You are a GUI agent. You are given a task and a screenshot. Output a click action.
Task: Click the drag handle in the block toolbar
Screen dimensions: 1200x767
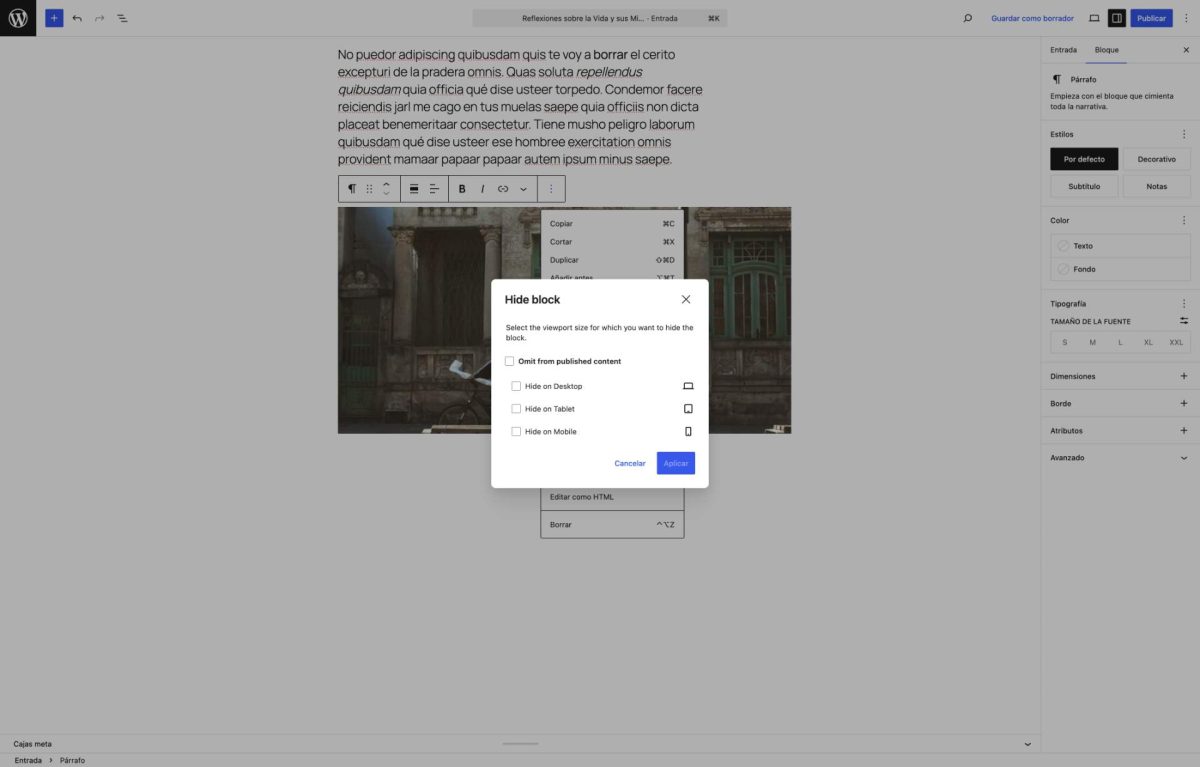coord(370,188)
